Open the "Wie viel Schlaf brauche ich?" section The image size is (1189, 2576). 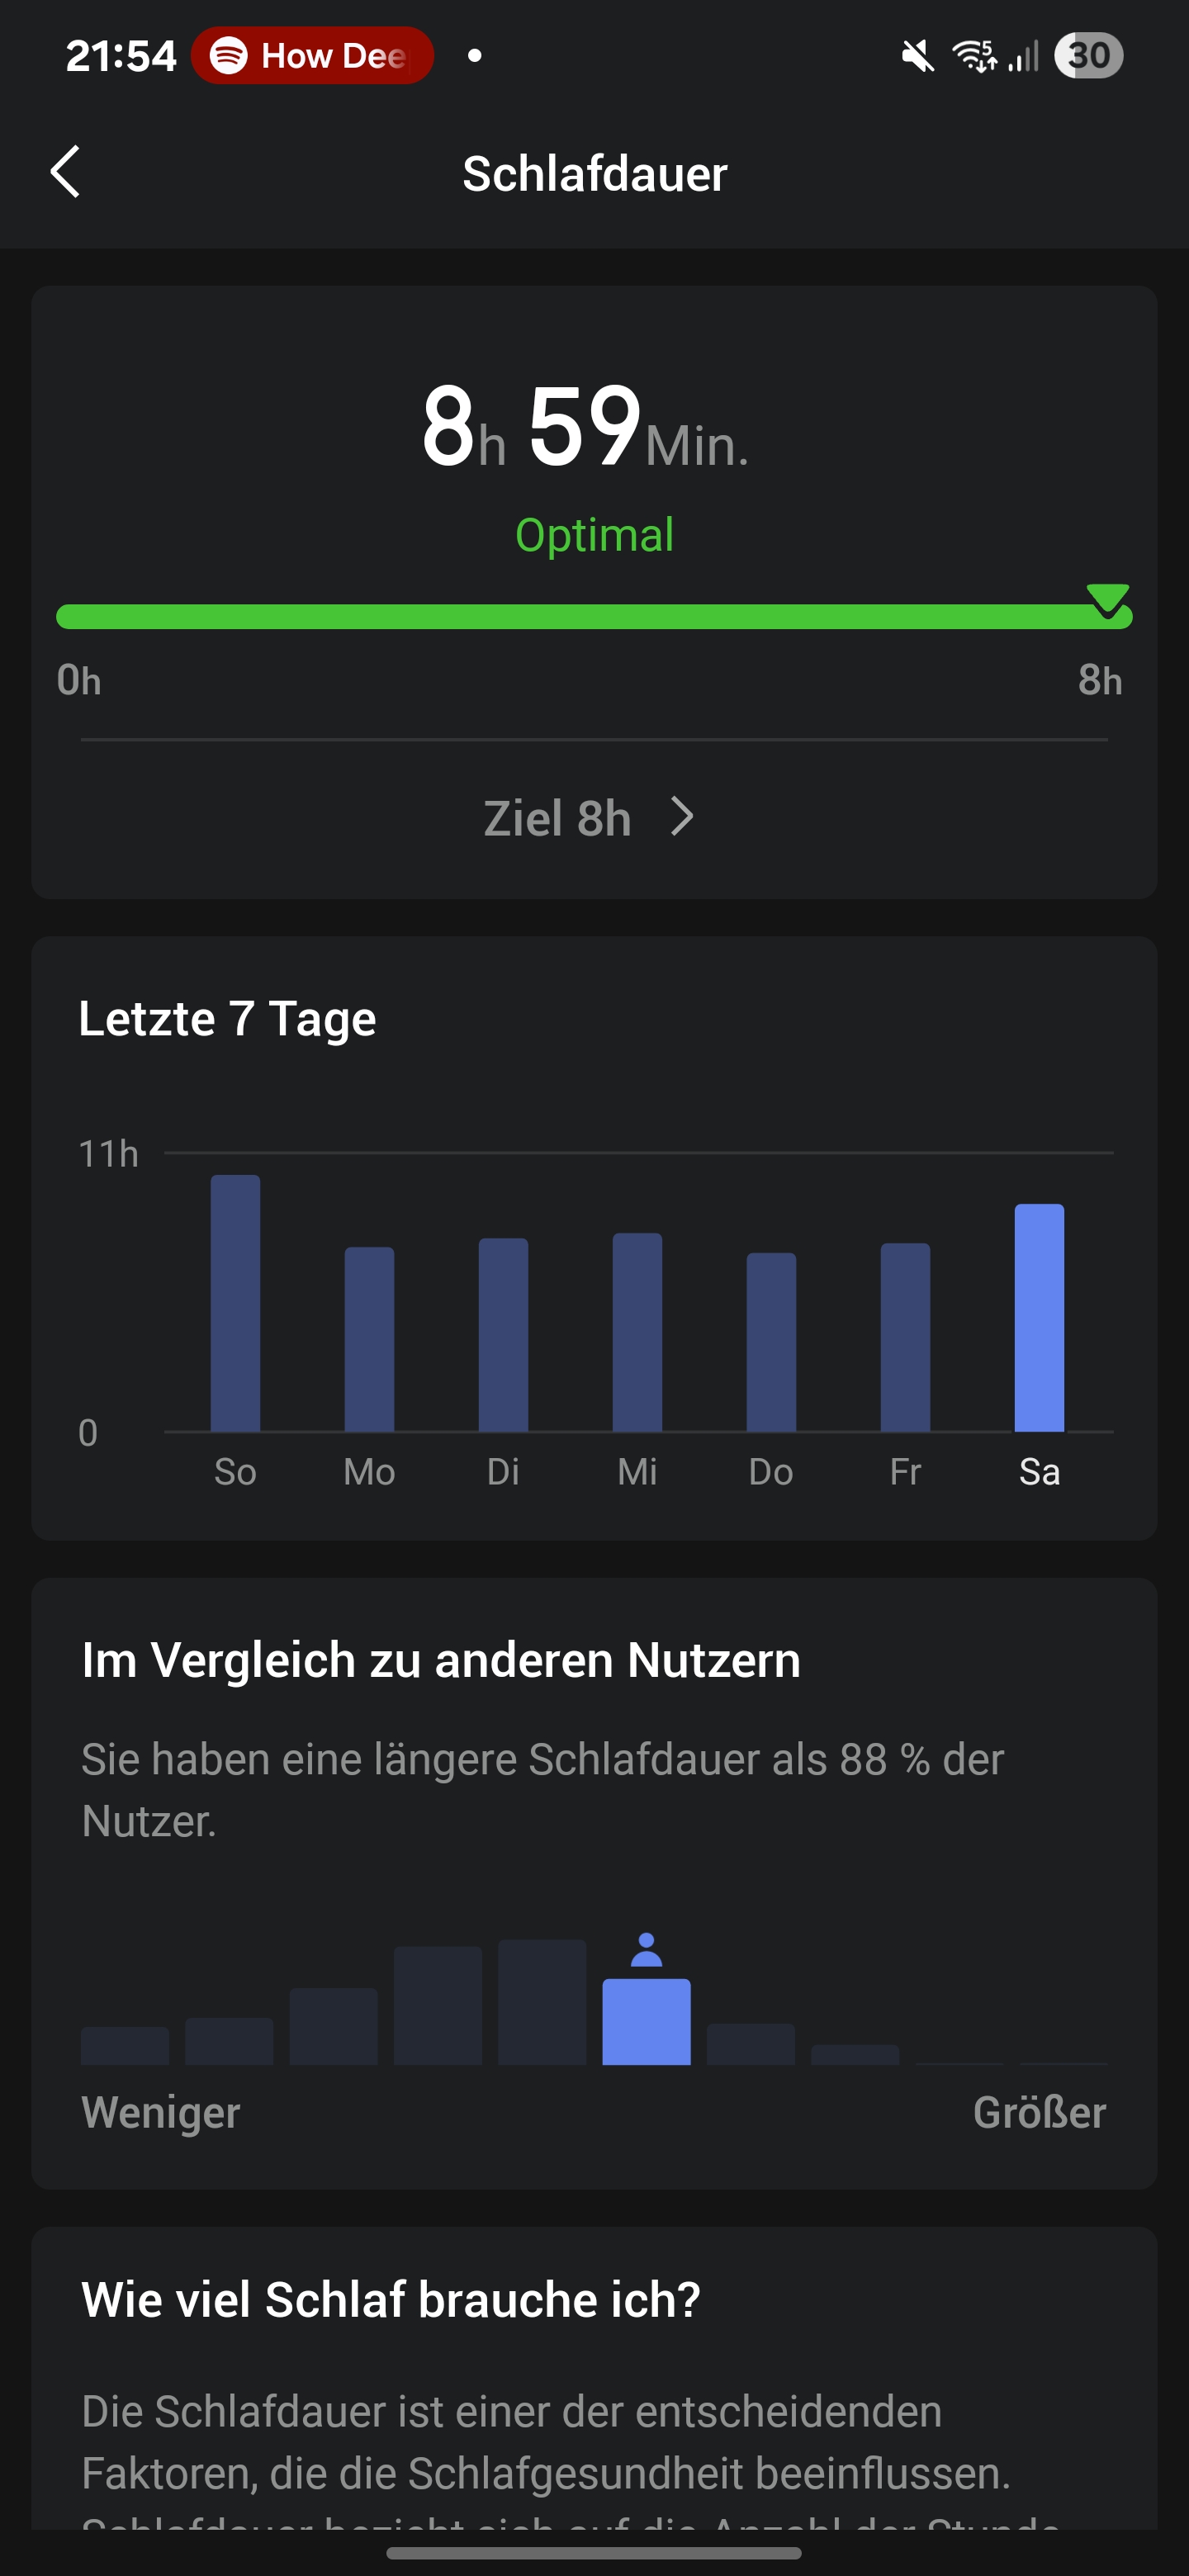click(x=391, y=2299)
